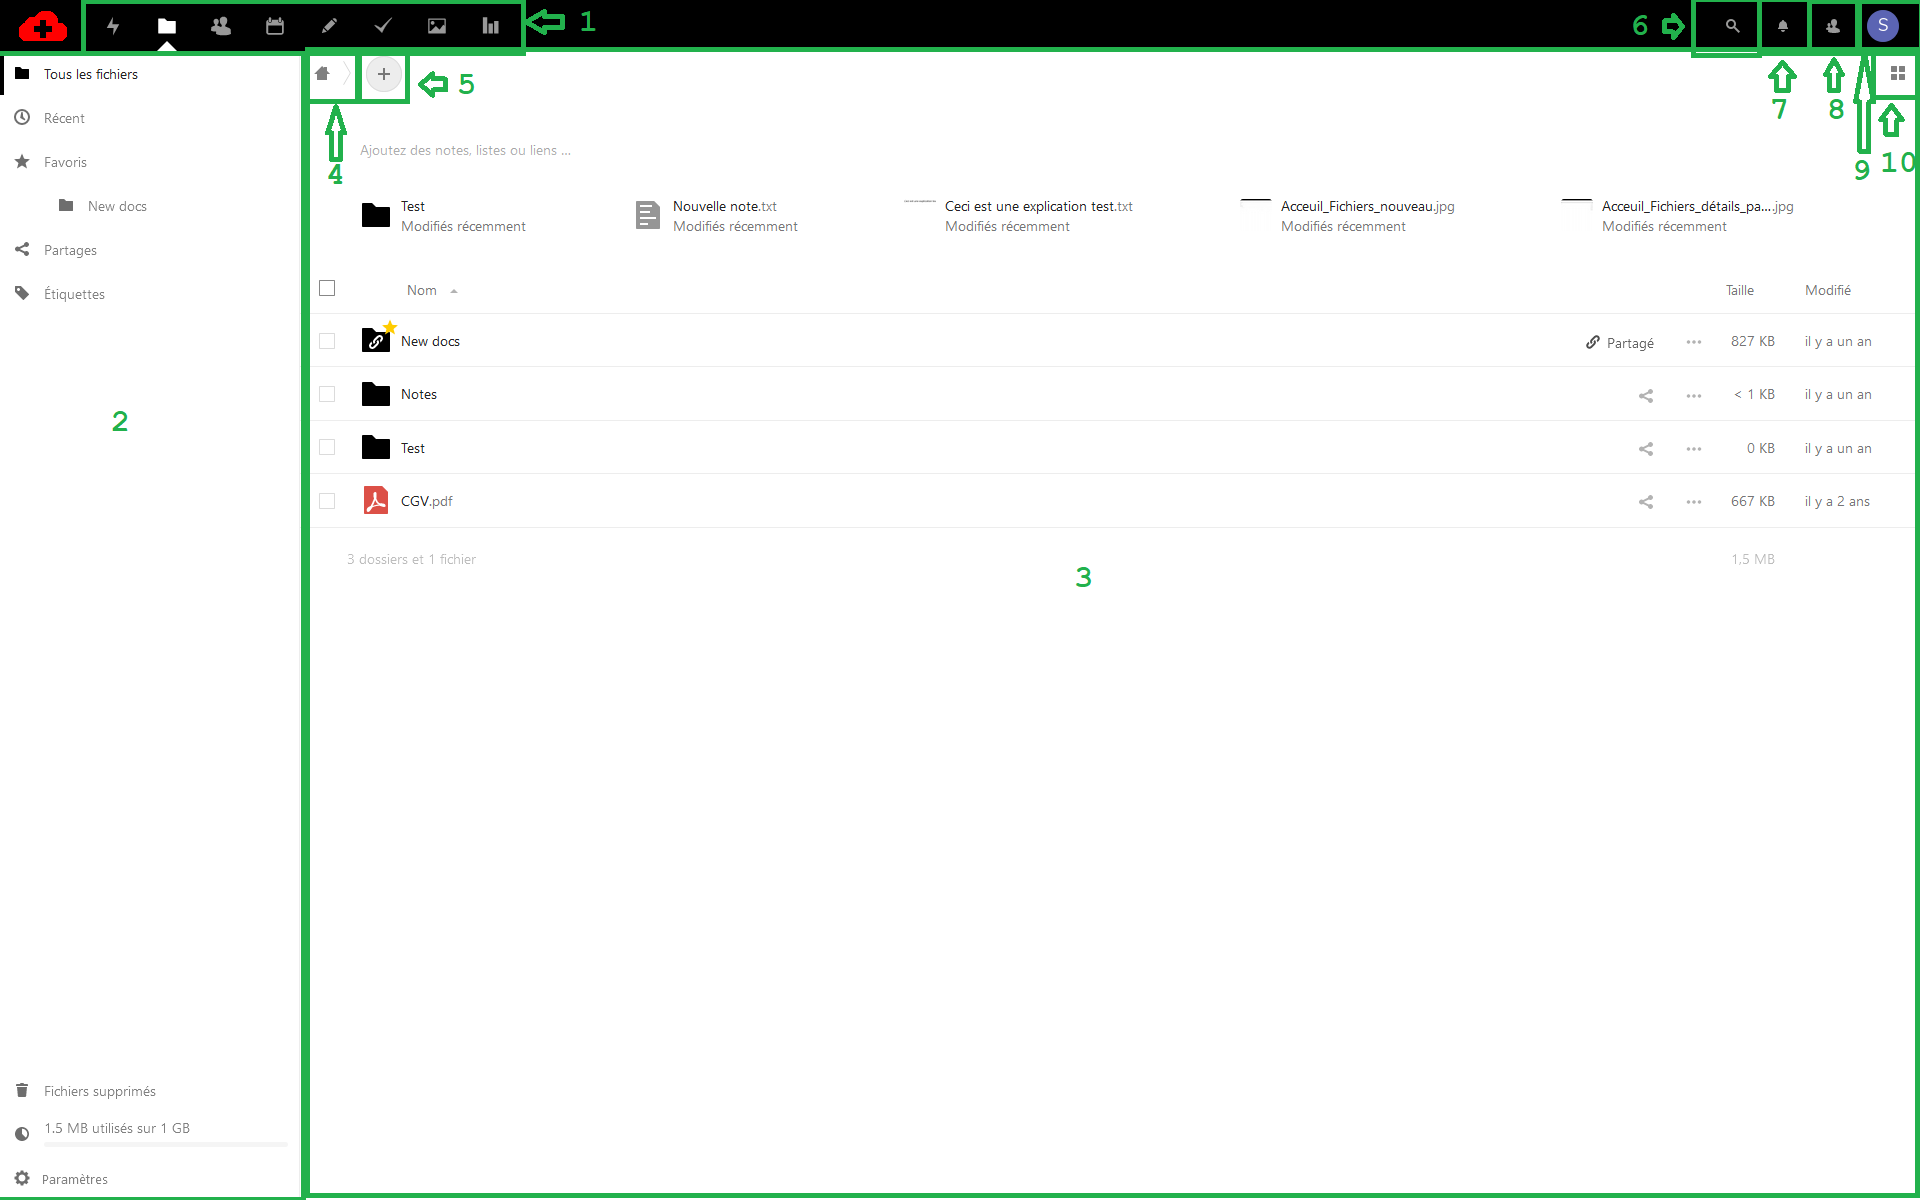Select the CGV.pdf checkbox
The height and width of the screenshot is (1200, 1920).
point(327,501)
